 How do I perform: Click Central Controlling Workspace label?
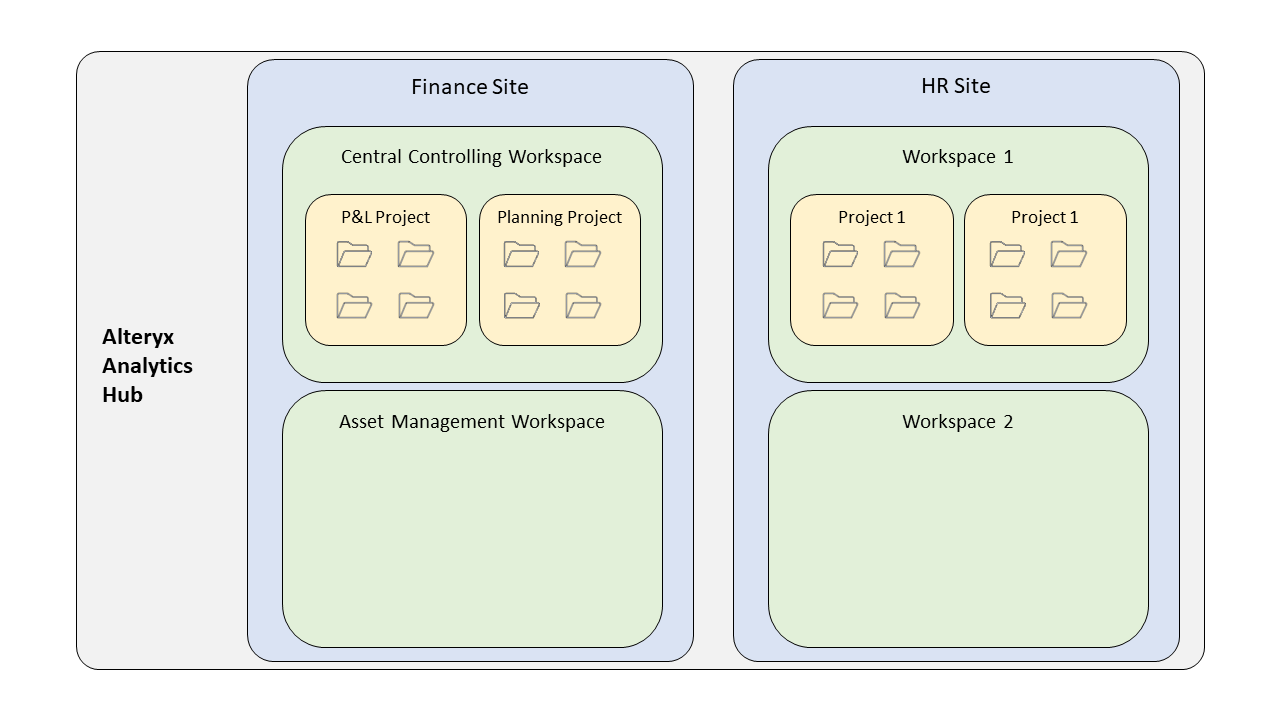(x=471, y=157)
